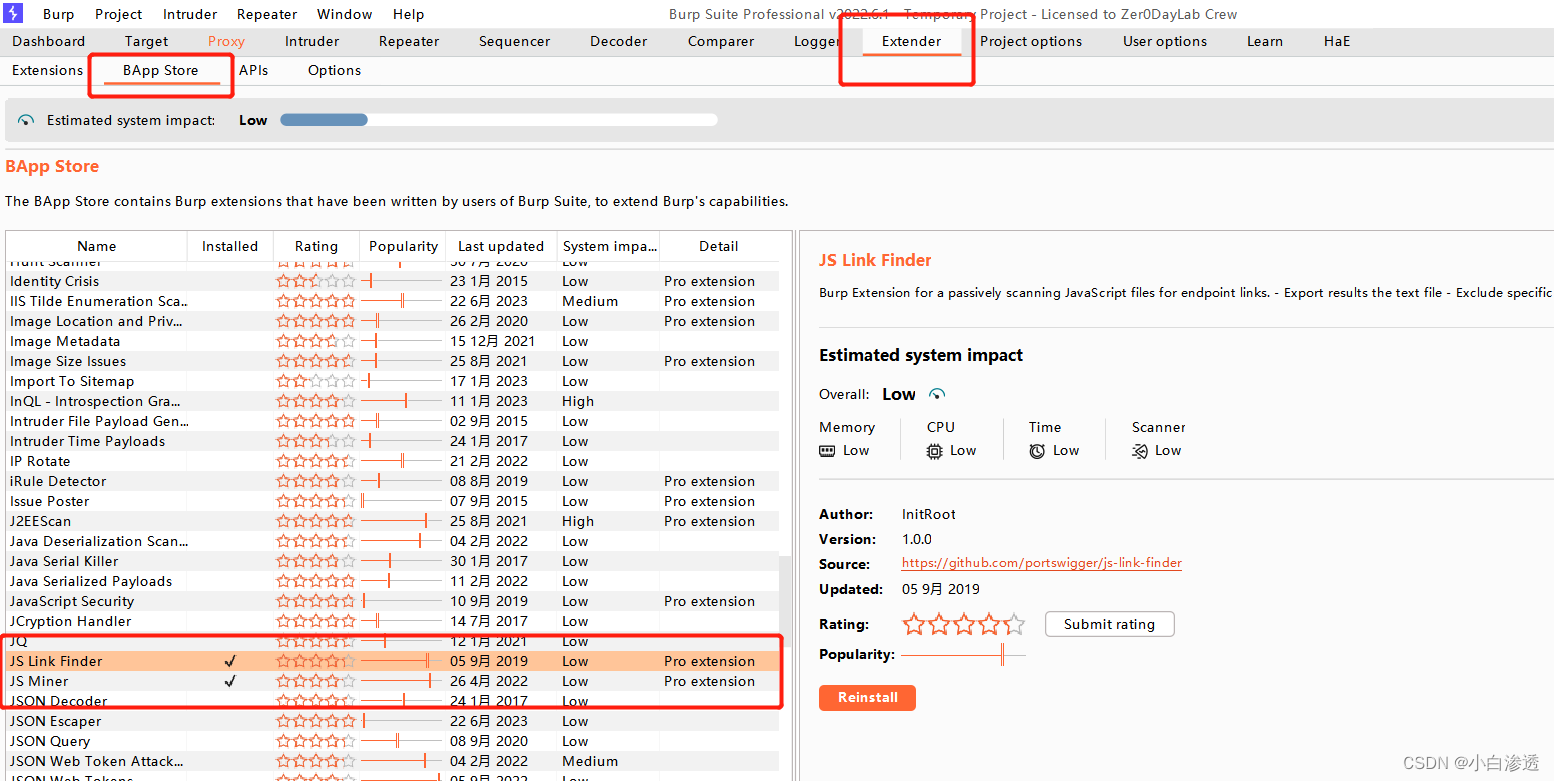The height and width of the screenshot is (781, 1554).
Task: Sort the table by Last updated column
Action: click(x=501, y=246)
